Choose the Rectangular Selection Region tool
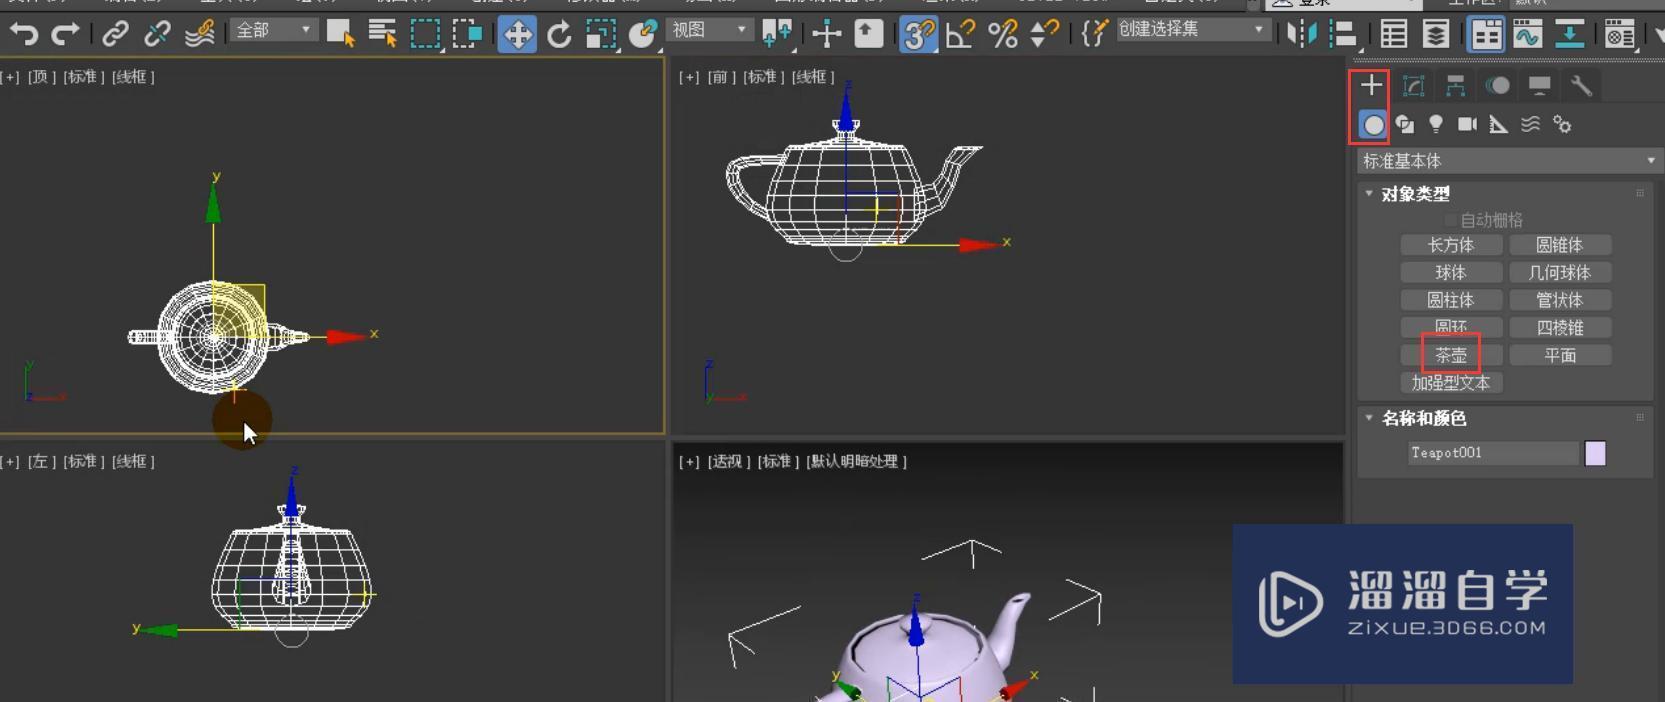 pos(425,34)
